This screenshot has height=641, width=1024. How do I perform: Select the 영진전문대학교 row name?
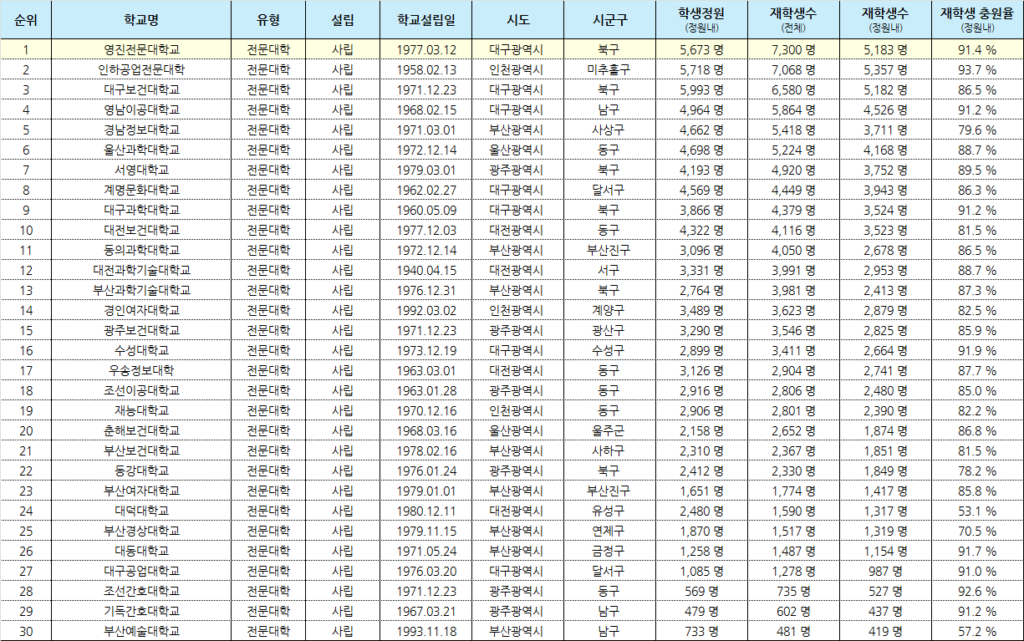pos(142,50)
